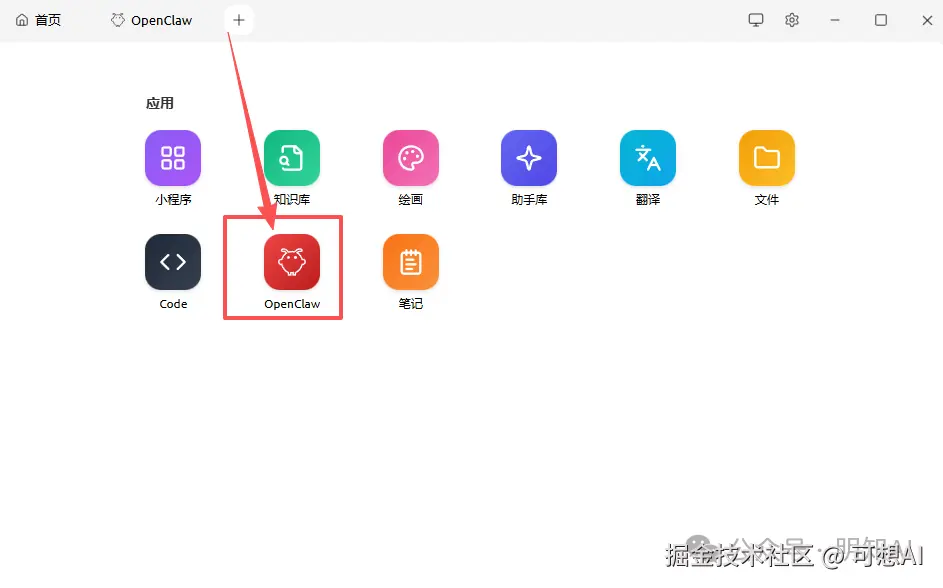Open the 笔记 notes app
The width and height of the screenshot is (943, 588).
point(410,262)
